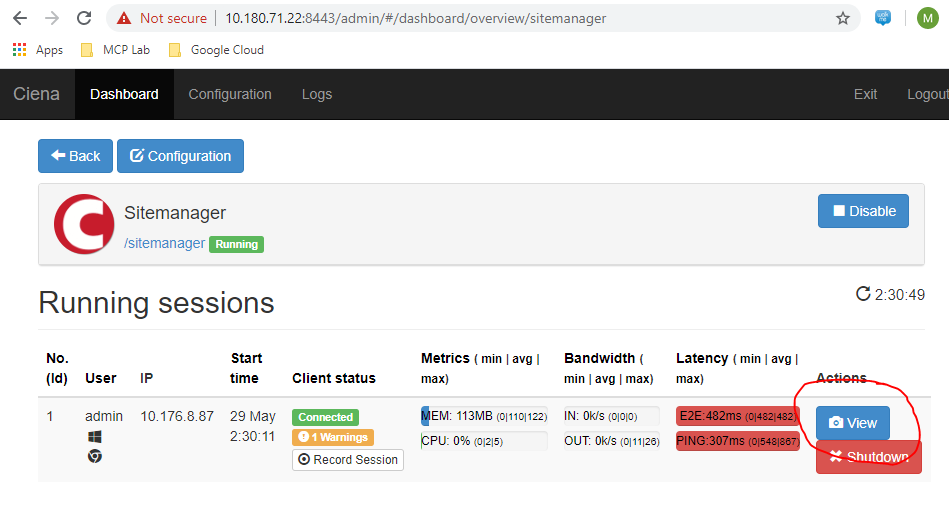Click the Sitemanager title text
This screenshot has width=949, height=505.
coord(175,213)
